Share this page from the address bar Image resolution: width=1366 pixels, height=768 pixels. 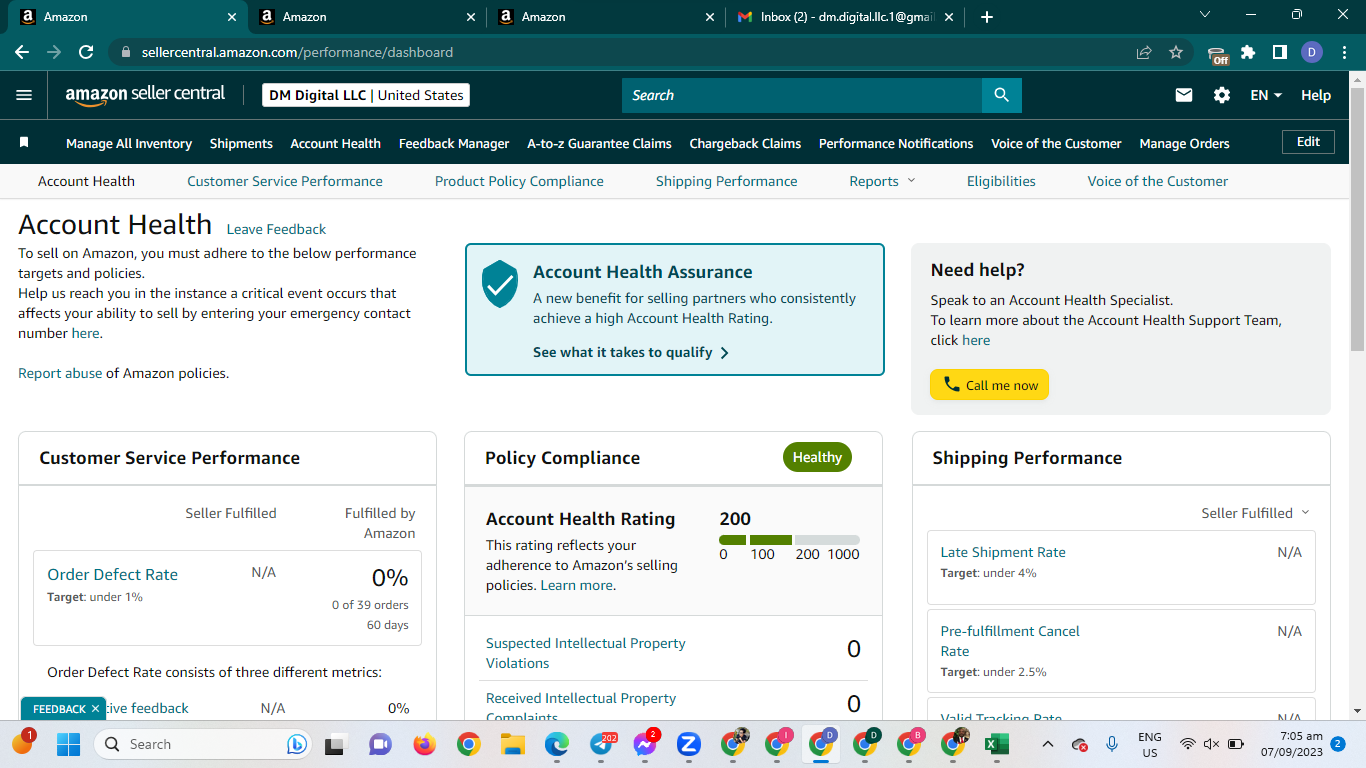click(1144, 52)
